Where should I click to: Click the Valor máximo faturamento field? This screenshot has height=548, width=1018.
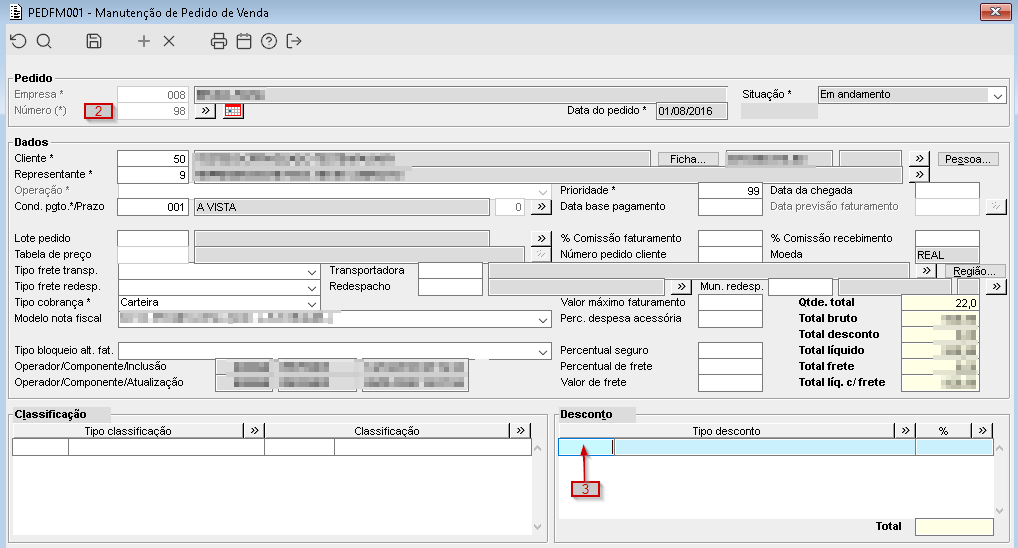point(730,303)
